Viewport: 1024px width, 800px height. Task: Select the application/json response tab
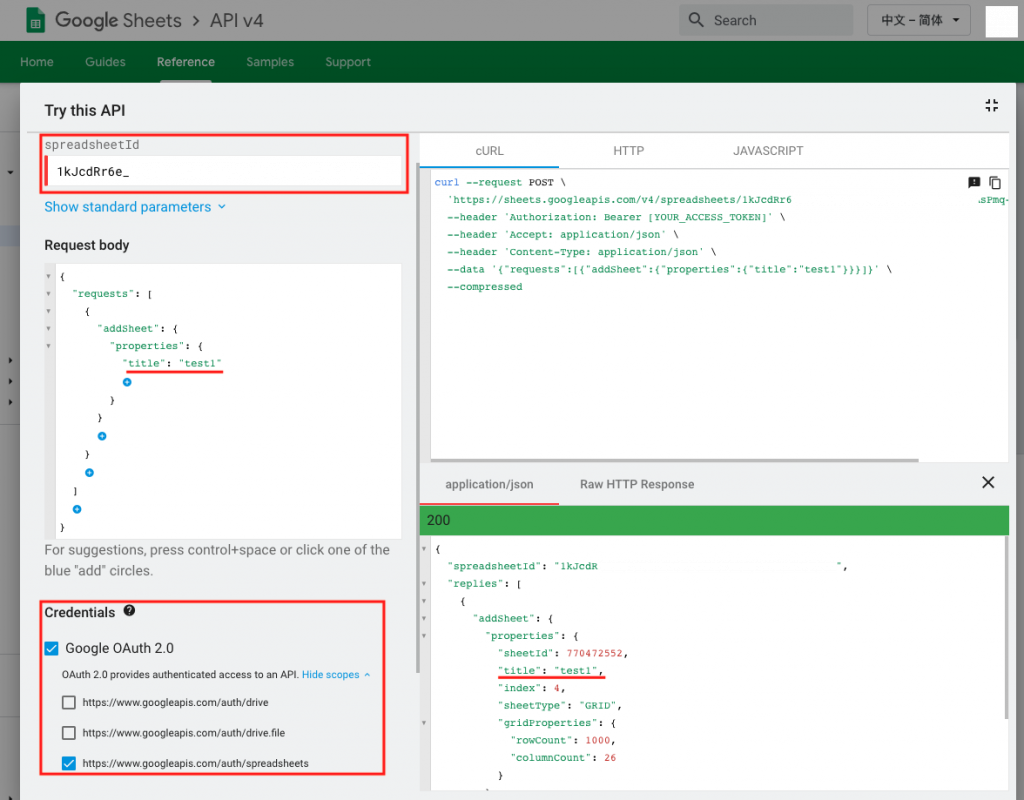489,485
